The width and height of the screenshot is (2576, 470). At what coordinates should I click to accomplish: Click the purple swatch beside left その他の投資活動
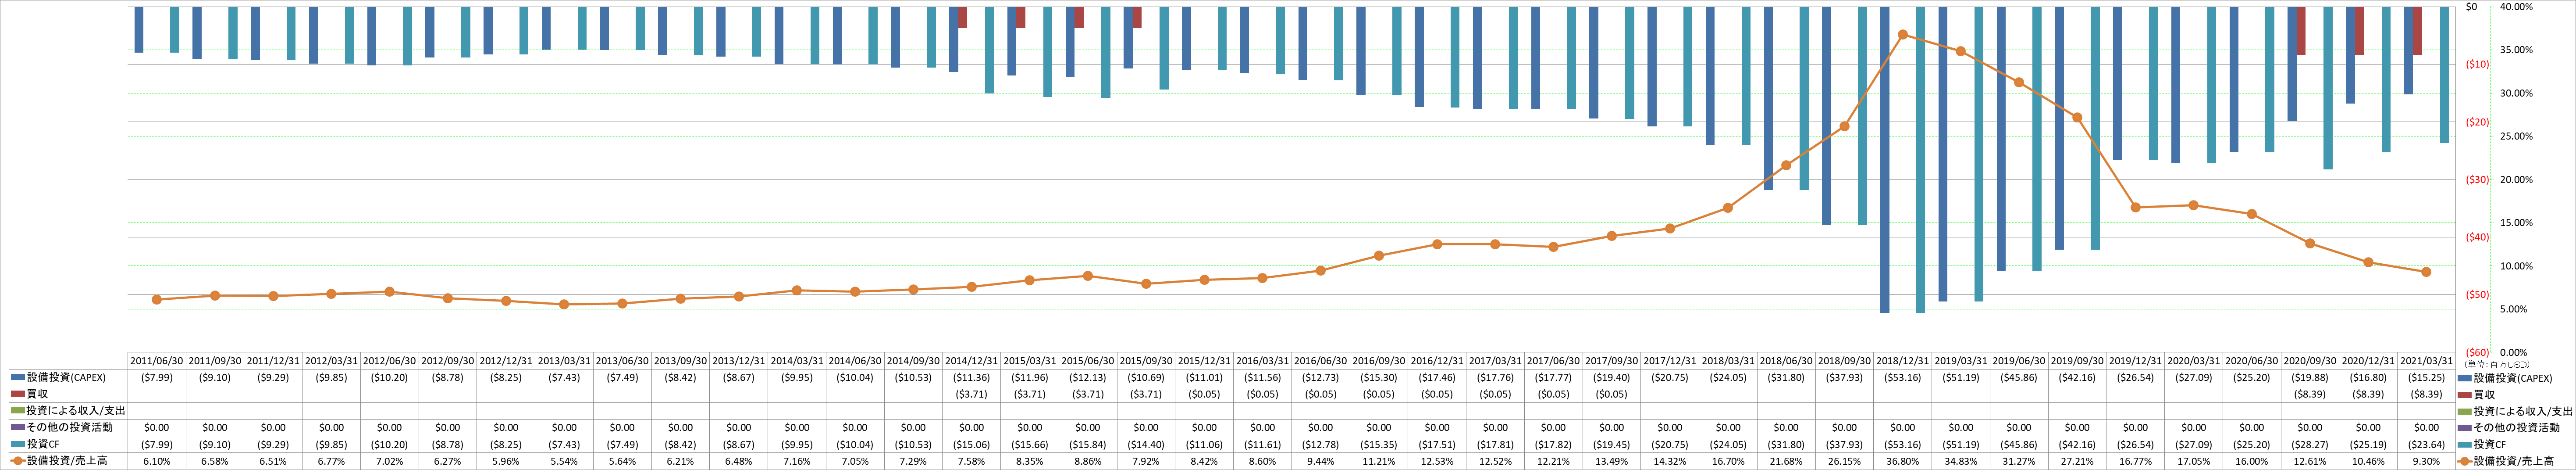[x=17, y=428]
